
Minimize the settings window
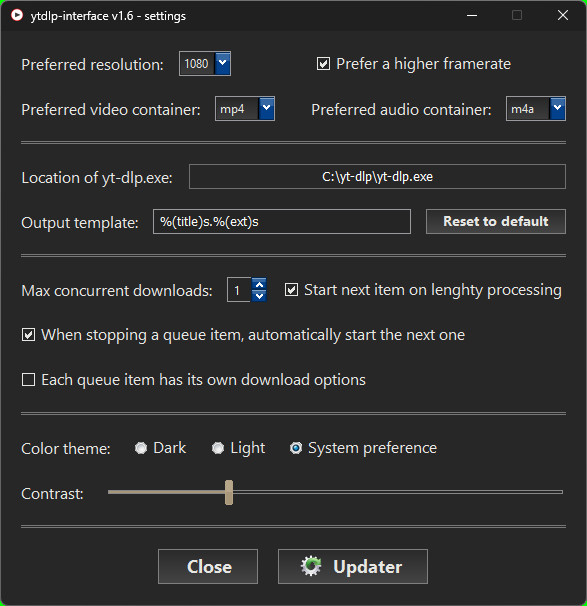472,15
